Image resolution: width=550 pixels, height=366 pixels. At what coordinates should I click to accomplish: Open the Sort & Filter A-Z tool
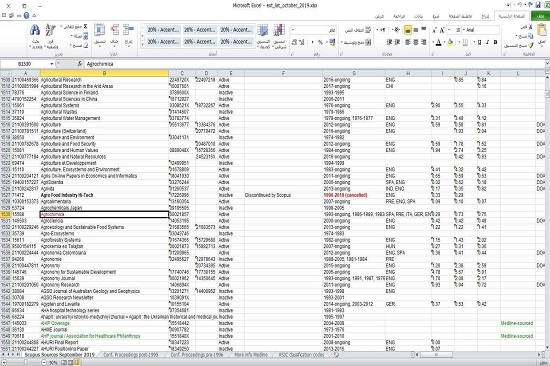point(51,30)
